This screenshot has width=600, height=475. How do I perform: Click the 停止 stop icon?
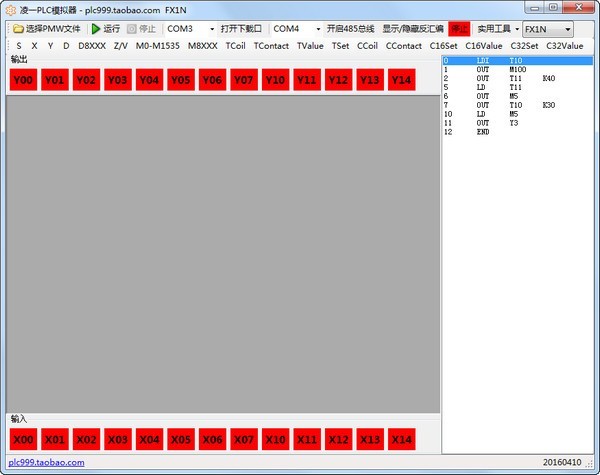[133, 29]
